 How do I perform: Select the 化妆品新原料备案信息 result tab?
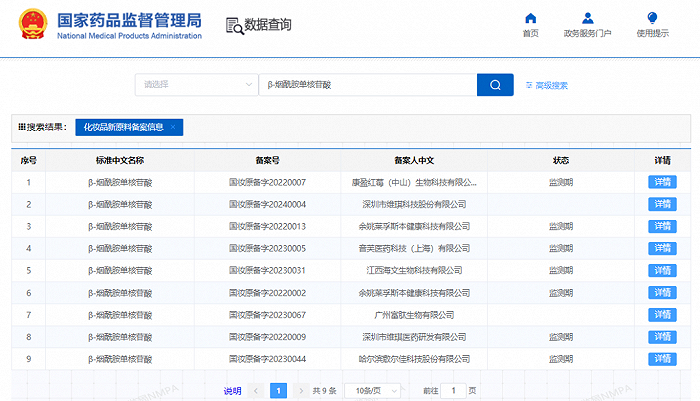pos(124,127)
